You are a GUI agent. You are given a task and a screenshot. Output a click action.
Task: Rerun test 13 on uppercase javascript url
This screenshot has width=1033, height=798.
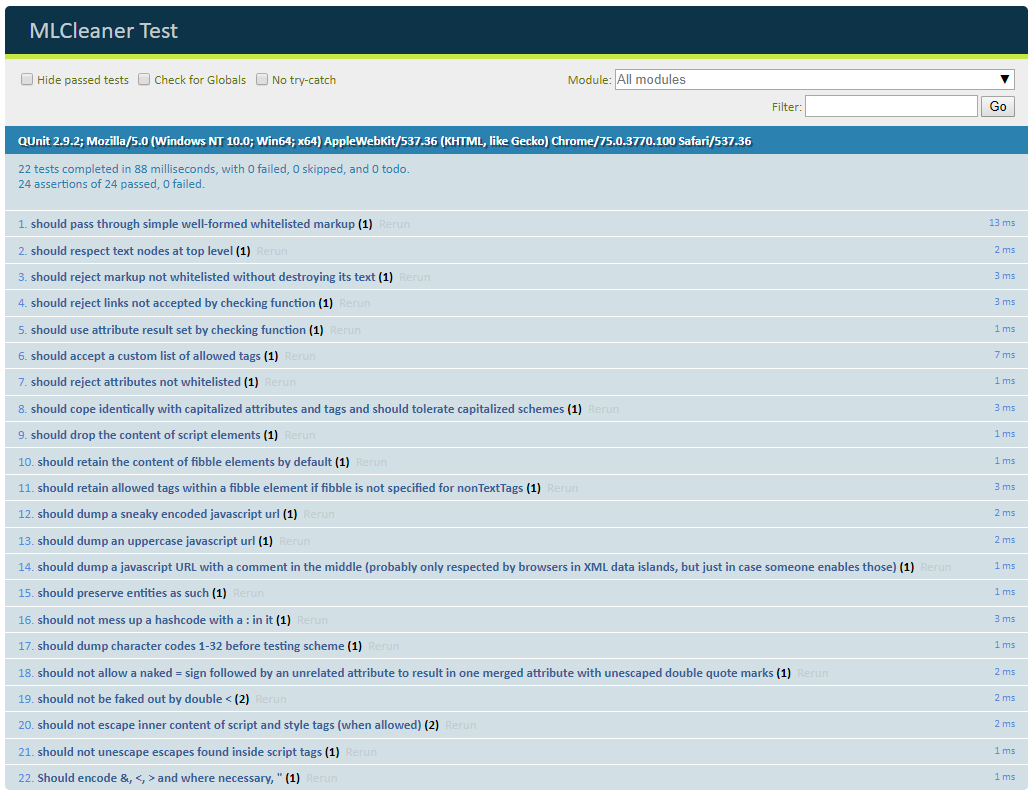tap(294, 541)
